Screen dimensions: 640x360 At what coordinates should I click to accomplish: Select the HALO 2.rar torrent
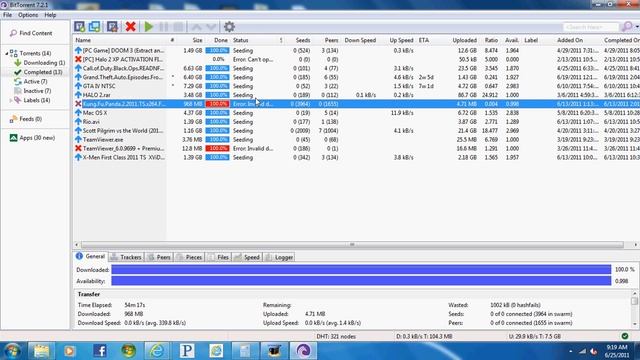[97, 96]
